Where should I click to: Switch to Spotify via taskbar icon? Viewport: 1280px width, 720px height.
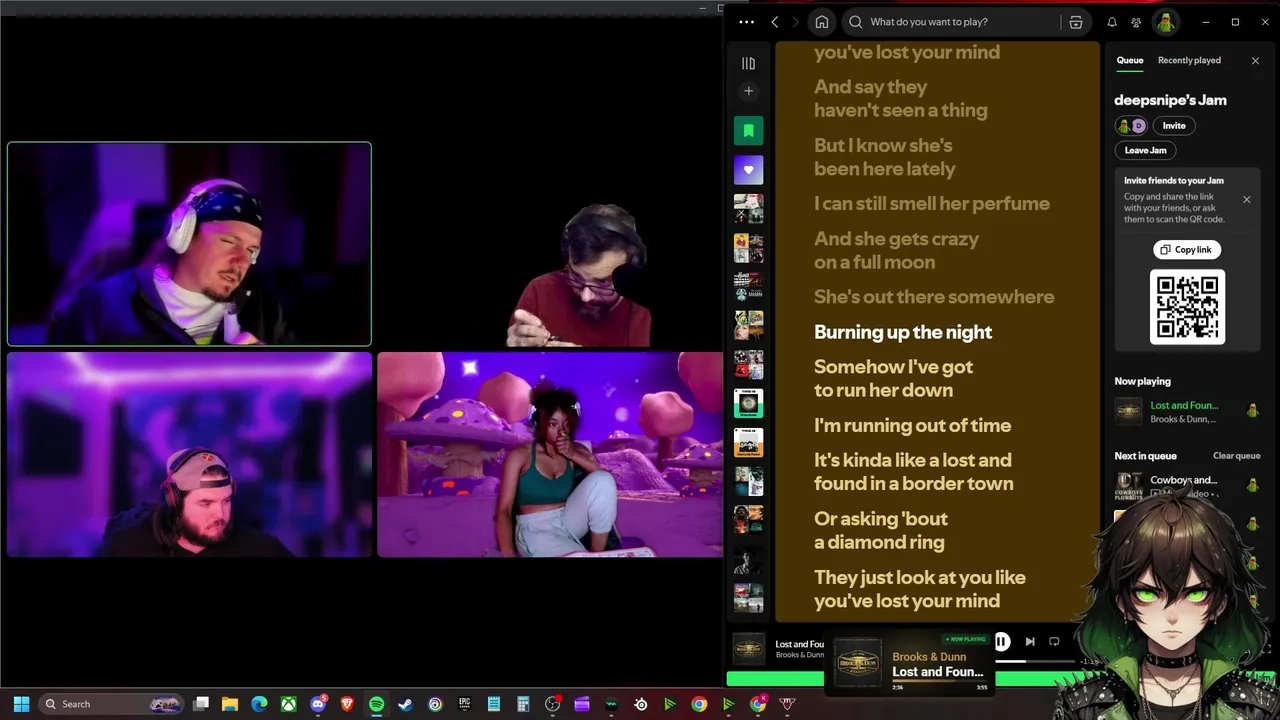tap(376, 704)
